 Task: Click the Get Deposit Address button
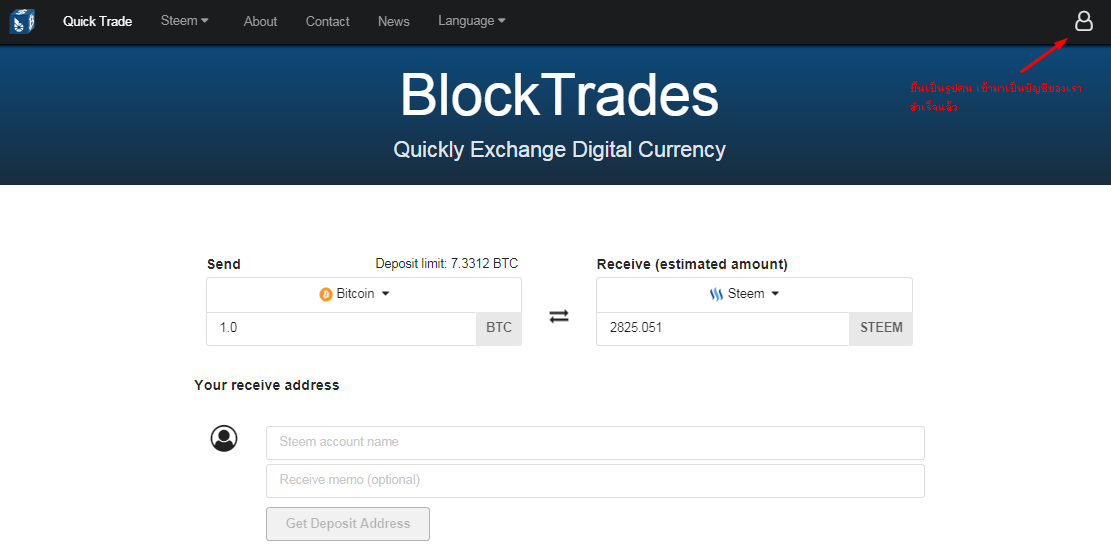[x=348, y=524]
